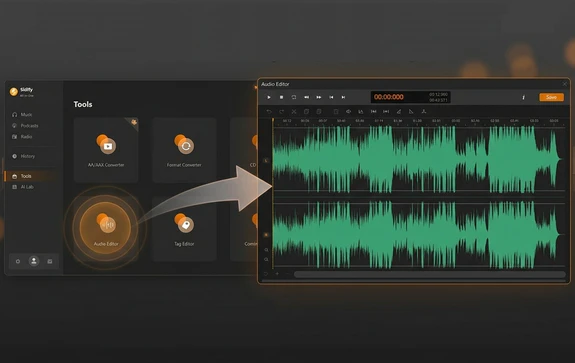Click the "Tools" page heading
575x363 pixels.
coord(83,104)
